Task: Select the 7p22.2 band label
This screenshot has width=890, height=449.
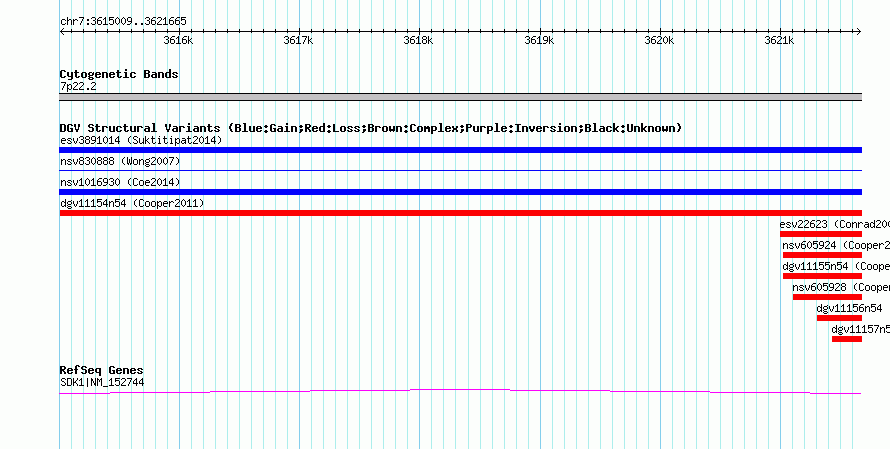Action: 78,86
